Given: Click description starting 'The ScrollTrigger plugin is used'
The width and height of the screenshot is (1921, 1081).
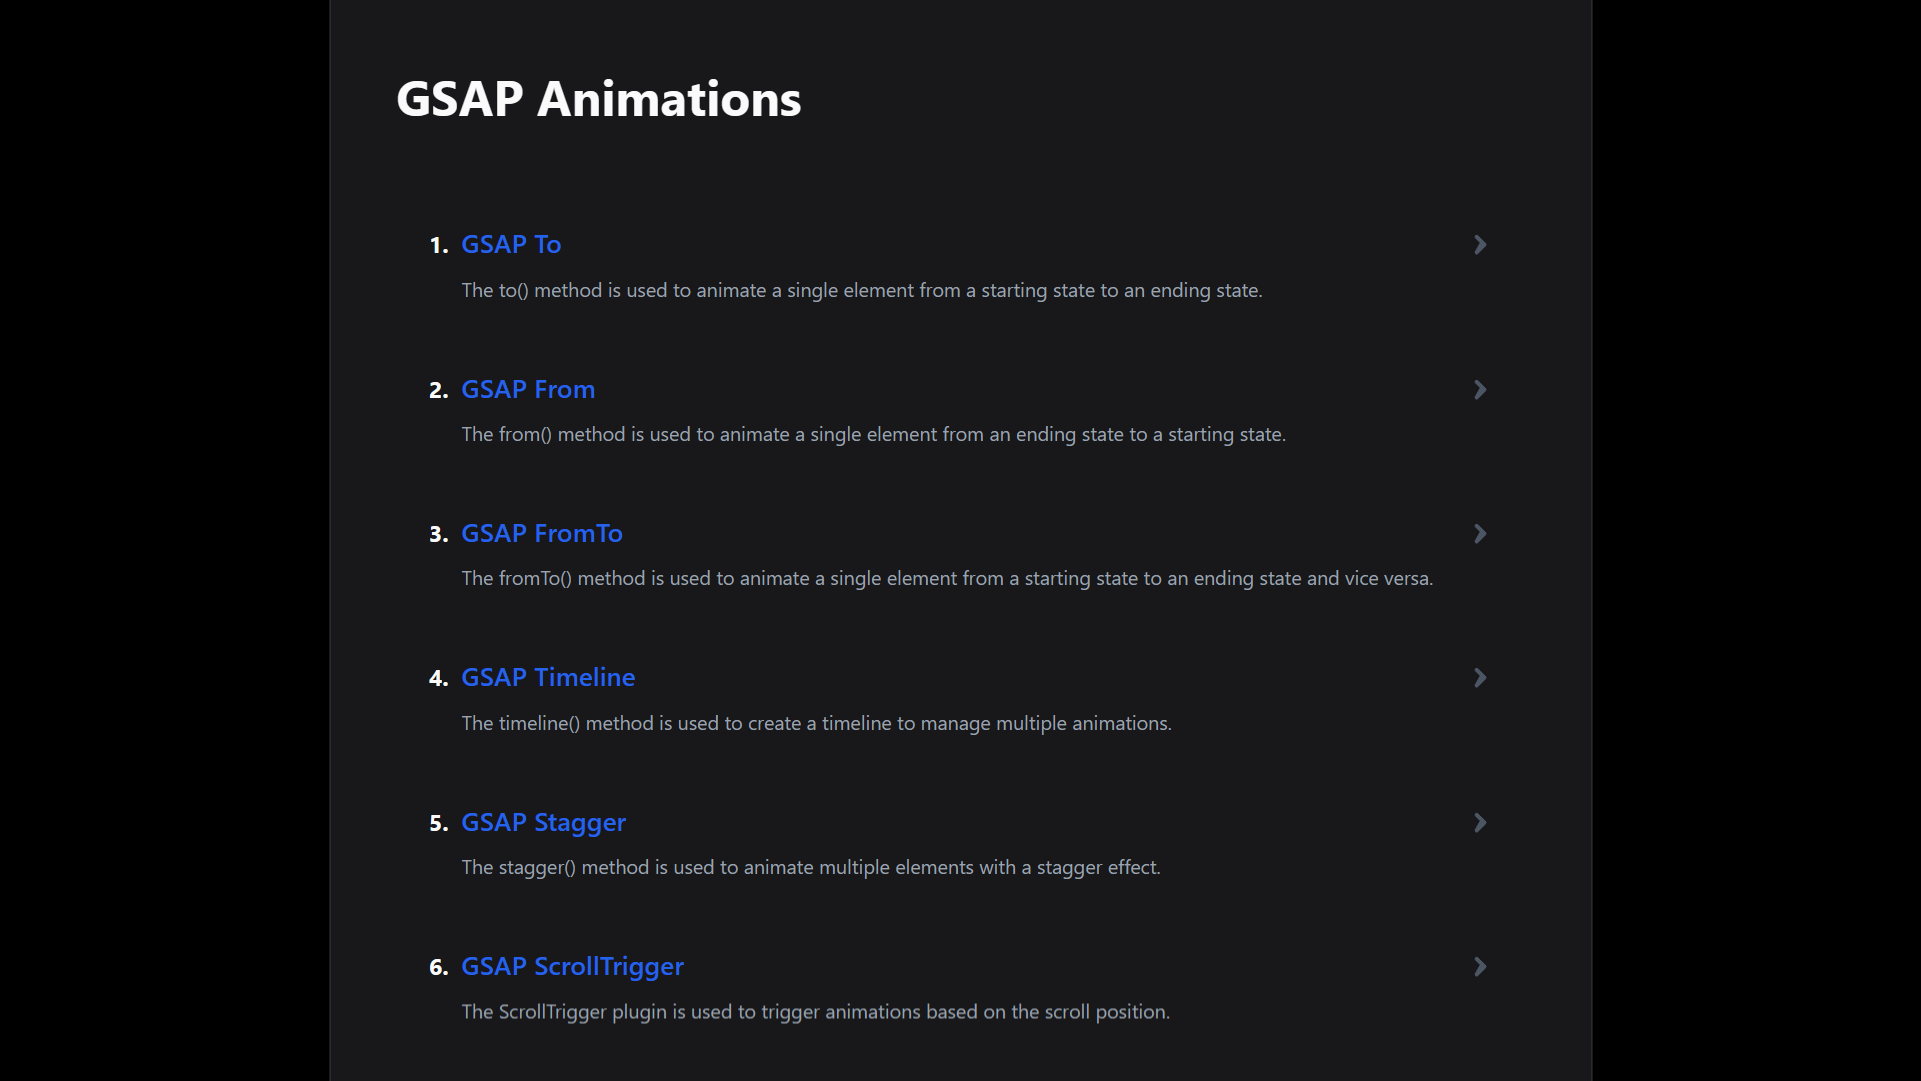Looking at the screenshot, I should (815, 1011).
